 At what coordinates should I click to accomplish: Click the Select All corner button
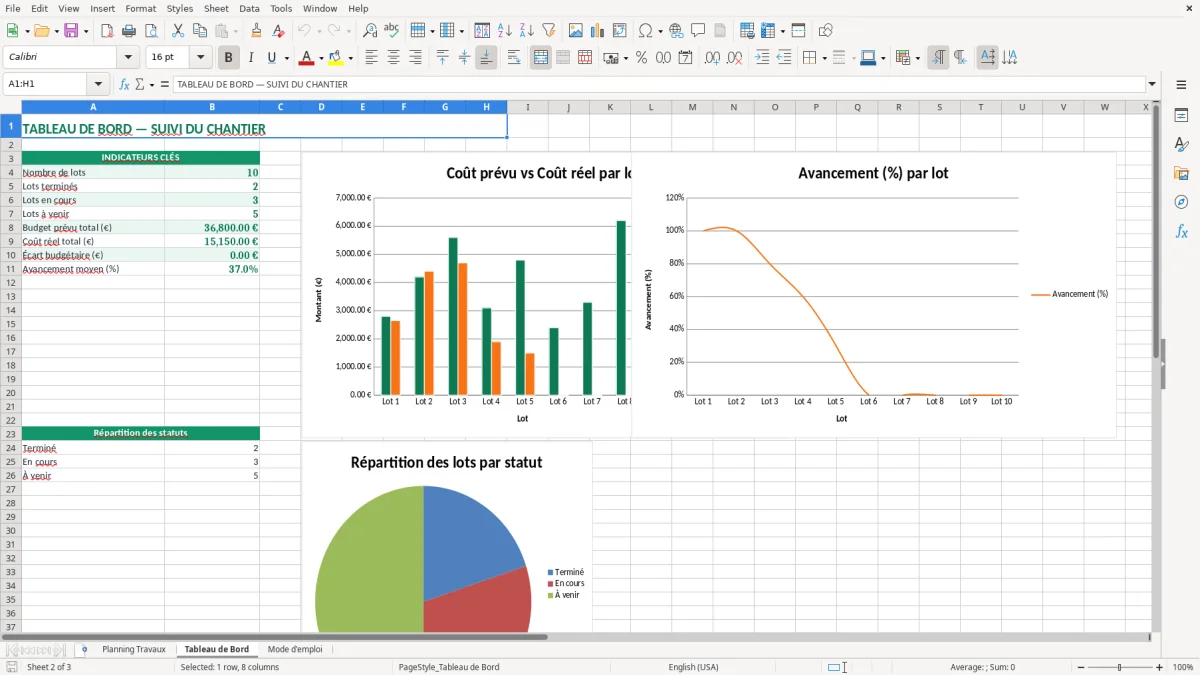tap(10, 107)
